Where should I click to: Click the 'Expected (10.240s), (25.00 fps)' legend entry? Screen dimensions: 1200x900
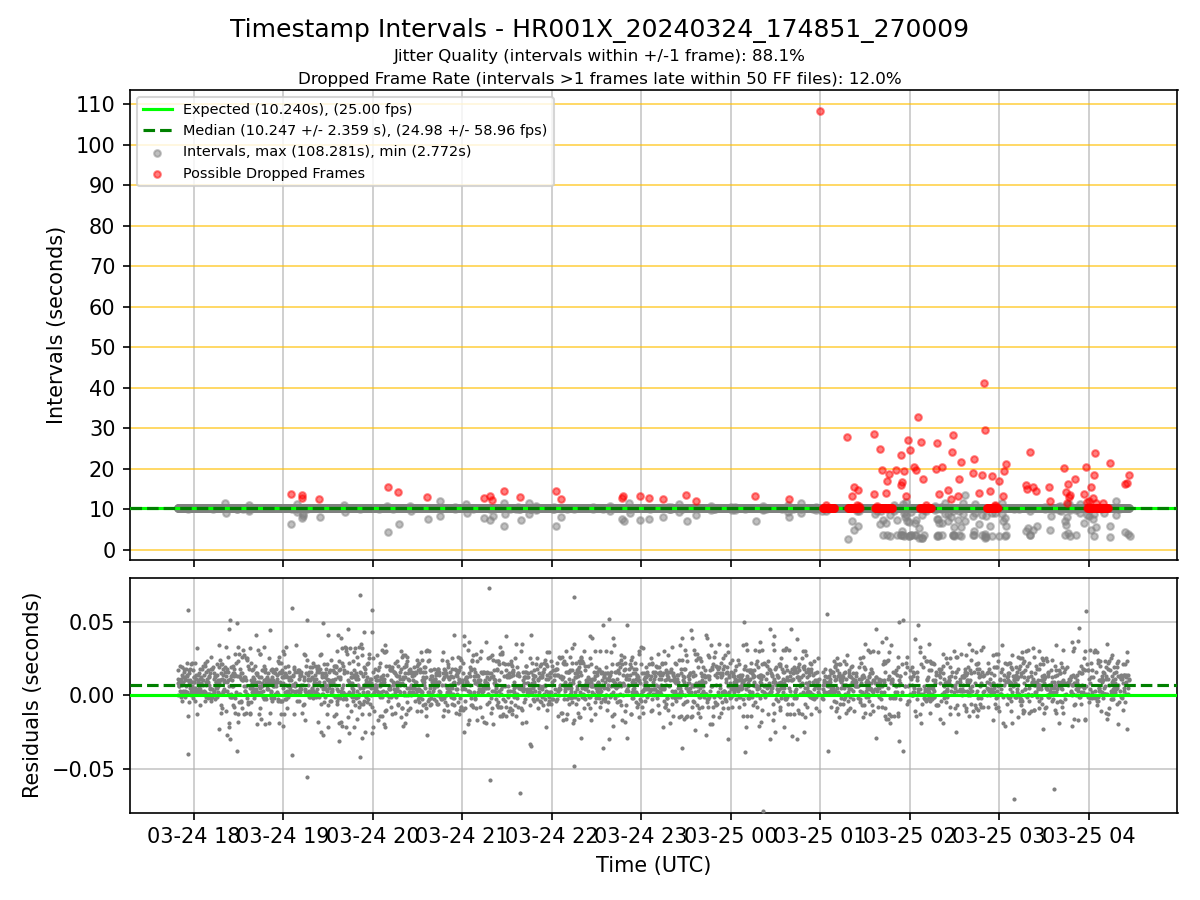click(x=297, y=110)
